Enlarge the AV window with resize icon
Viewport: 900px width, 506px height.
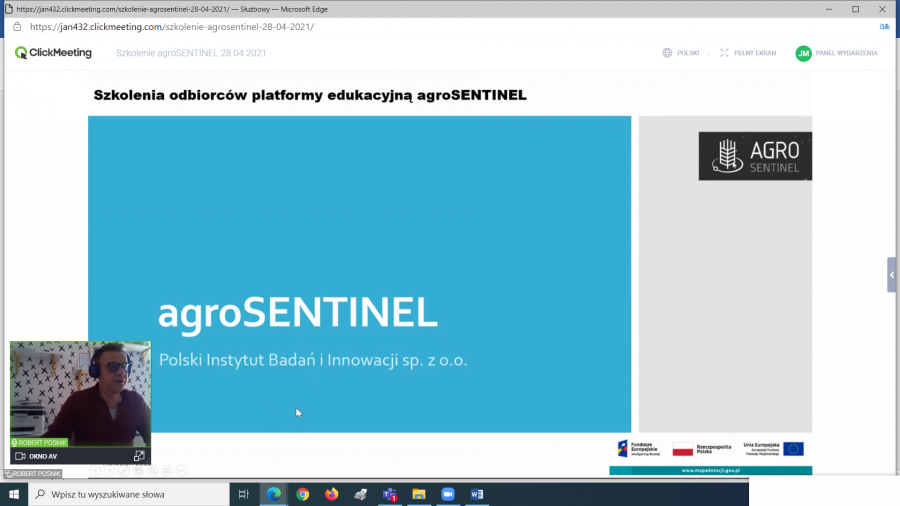pos(139,456)
